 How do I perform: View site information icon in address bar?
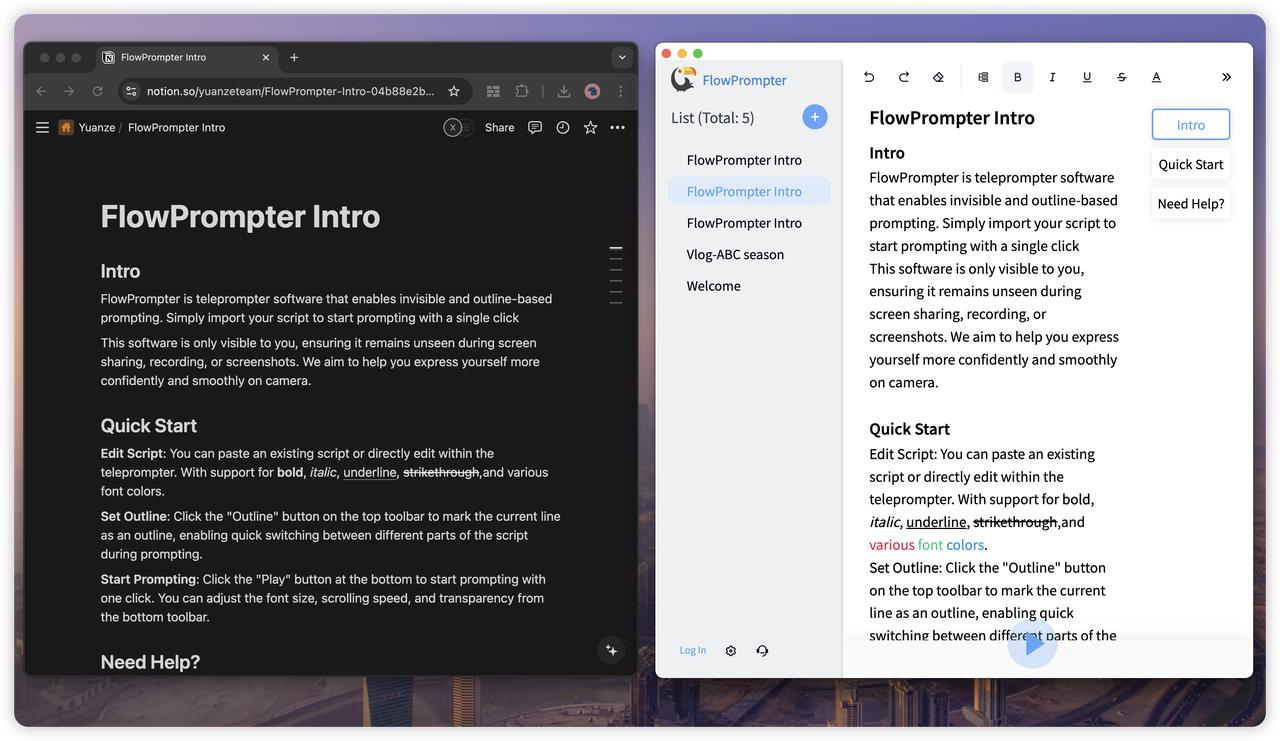coord(130,91)
